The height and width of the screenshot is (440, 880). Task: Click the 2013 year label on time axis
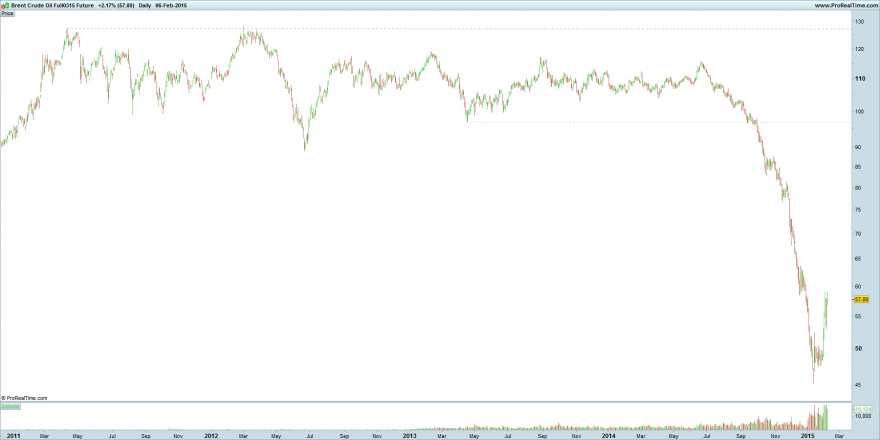(x=410, y=436)
